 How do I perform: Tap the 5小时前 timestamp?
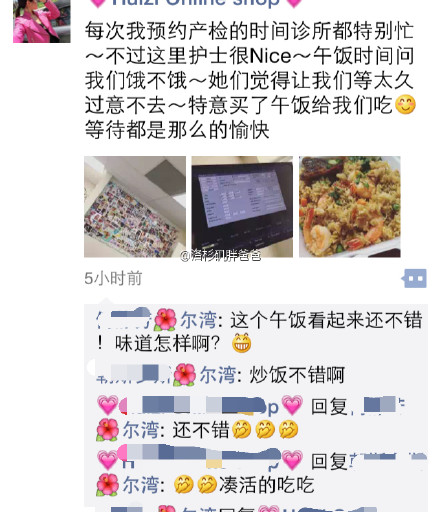pos(113,278)
